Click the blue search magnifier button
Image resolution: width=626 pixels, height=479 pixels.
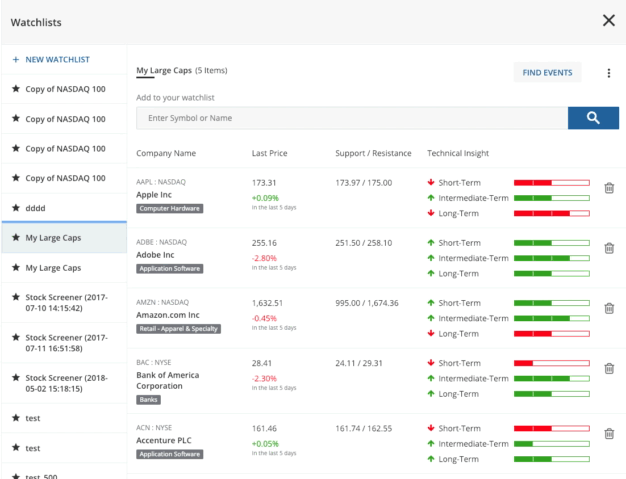[x=593, y=118]
